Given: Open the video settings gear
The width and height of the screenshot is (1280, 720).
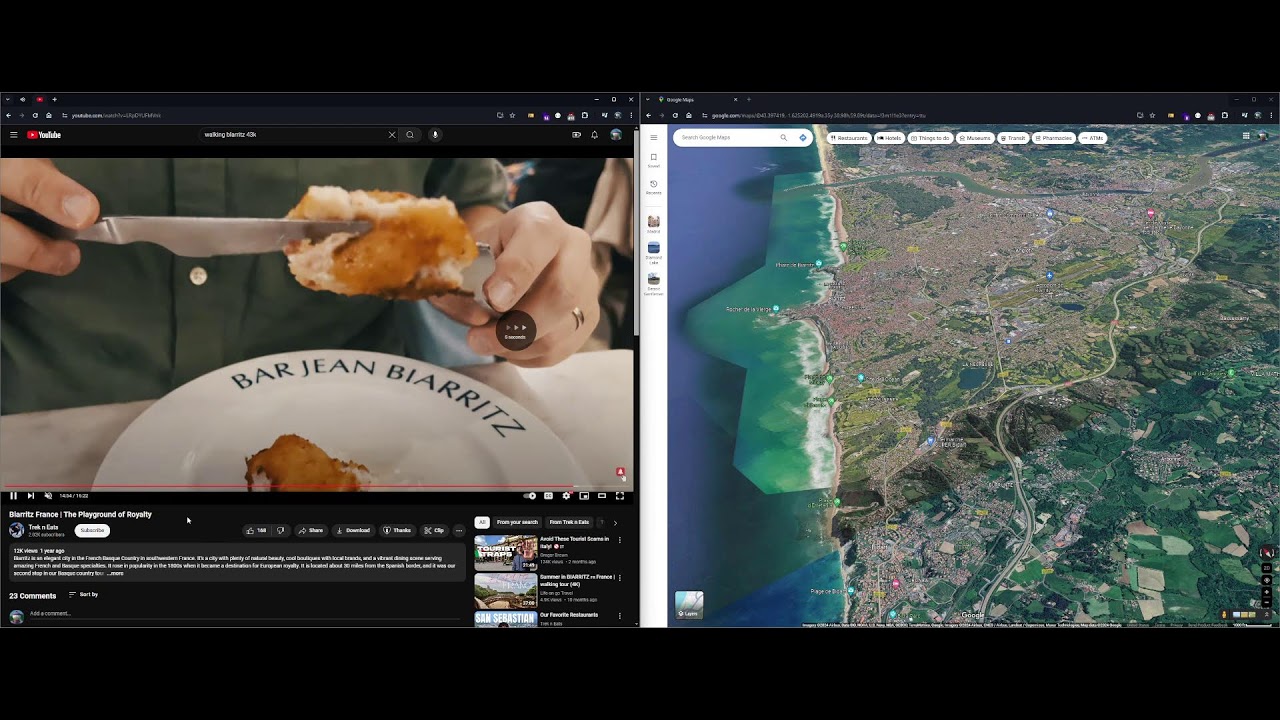Looking at the screenshot, I should tap(566, 496).
